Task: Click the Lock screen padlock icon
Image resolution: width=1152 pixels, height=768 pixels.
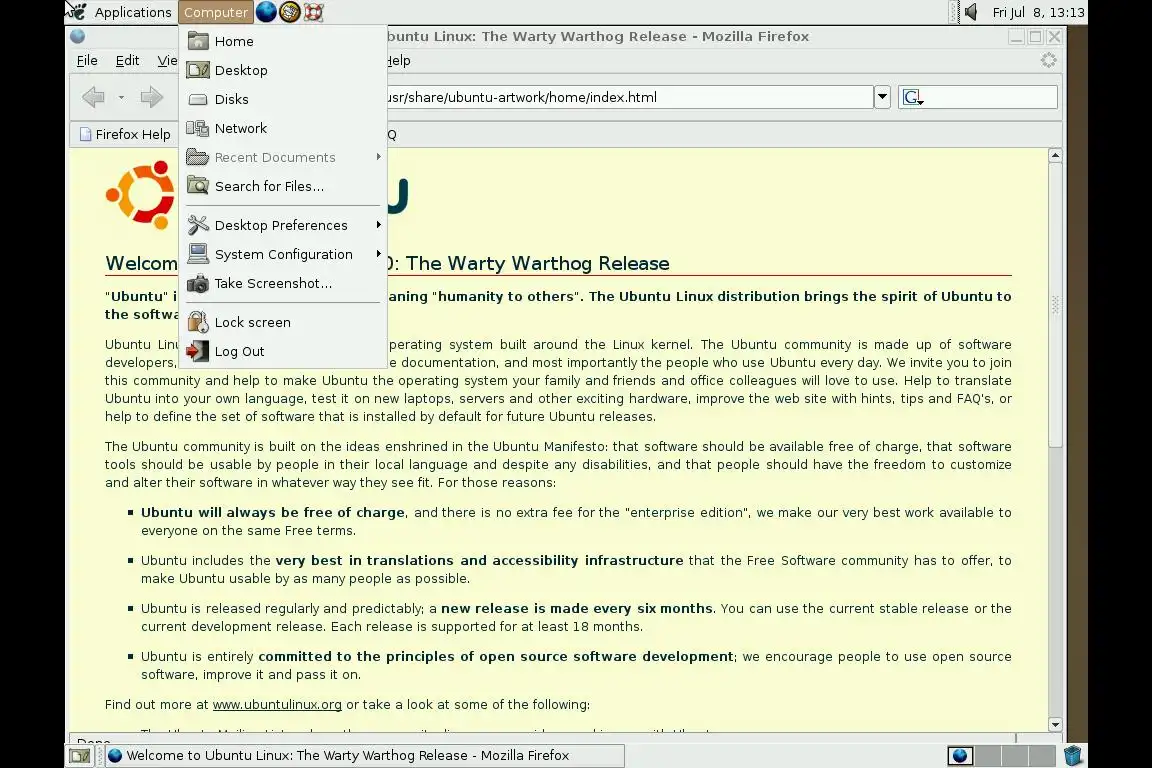Action: [198, 322]
